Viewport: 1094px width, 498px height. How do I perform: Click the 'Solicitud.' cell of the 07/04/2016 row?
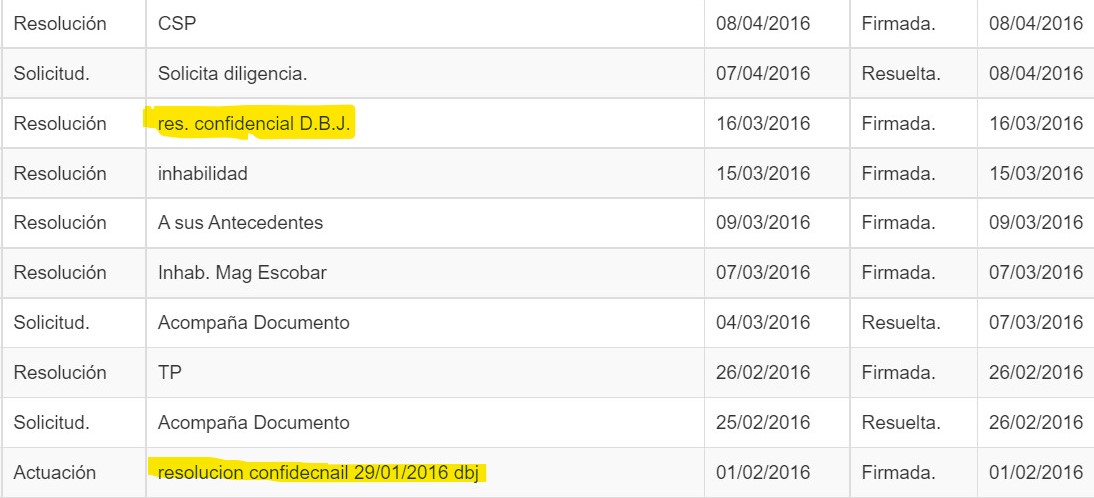[x=51, y=74]
